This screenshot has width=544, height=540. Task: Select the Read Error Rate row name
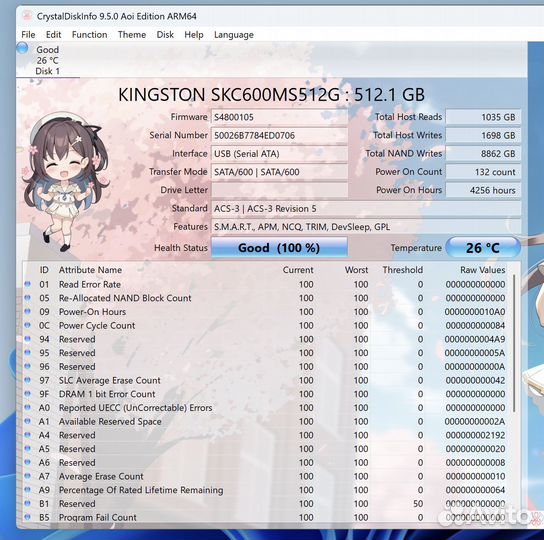[x=90, y=284]
